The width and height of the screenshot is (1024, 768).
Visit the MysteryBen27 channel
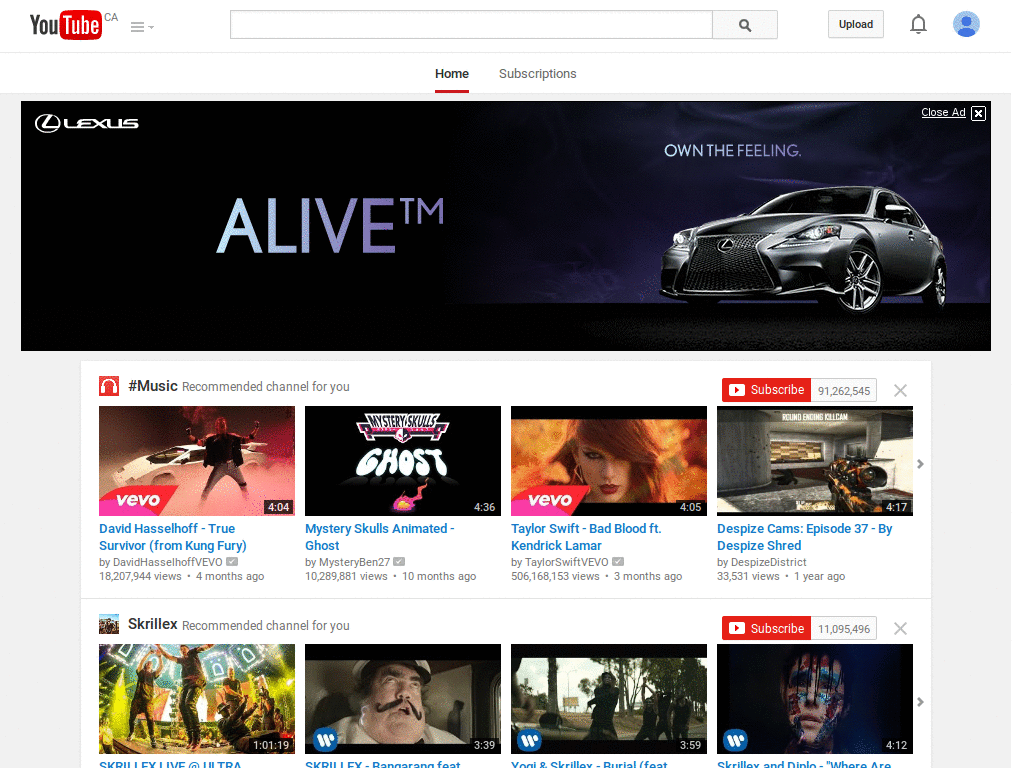354,562
